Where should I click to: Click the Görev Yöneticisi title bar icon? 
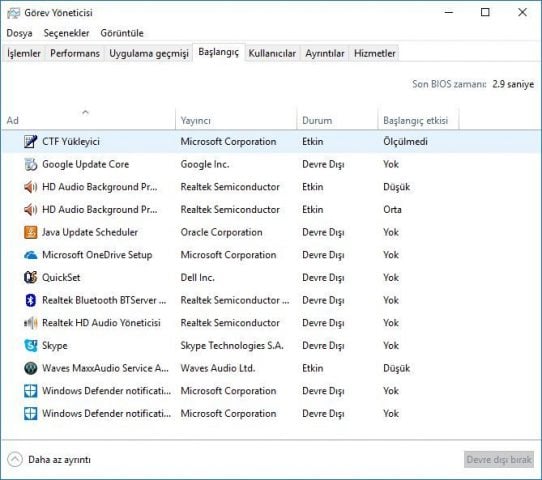[13, 13]
